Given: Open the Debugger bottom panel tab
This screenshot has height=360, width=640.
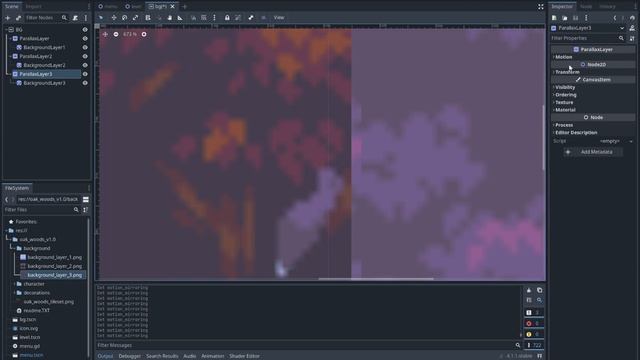Looking at the screenshot, I should [x=129, y=356].
